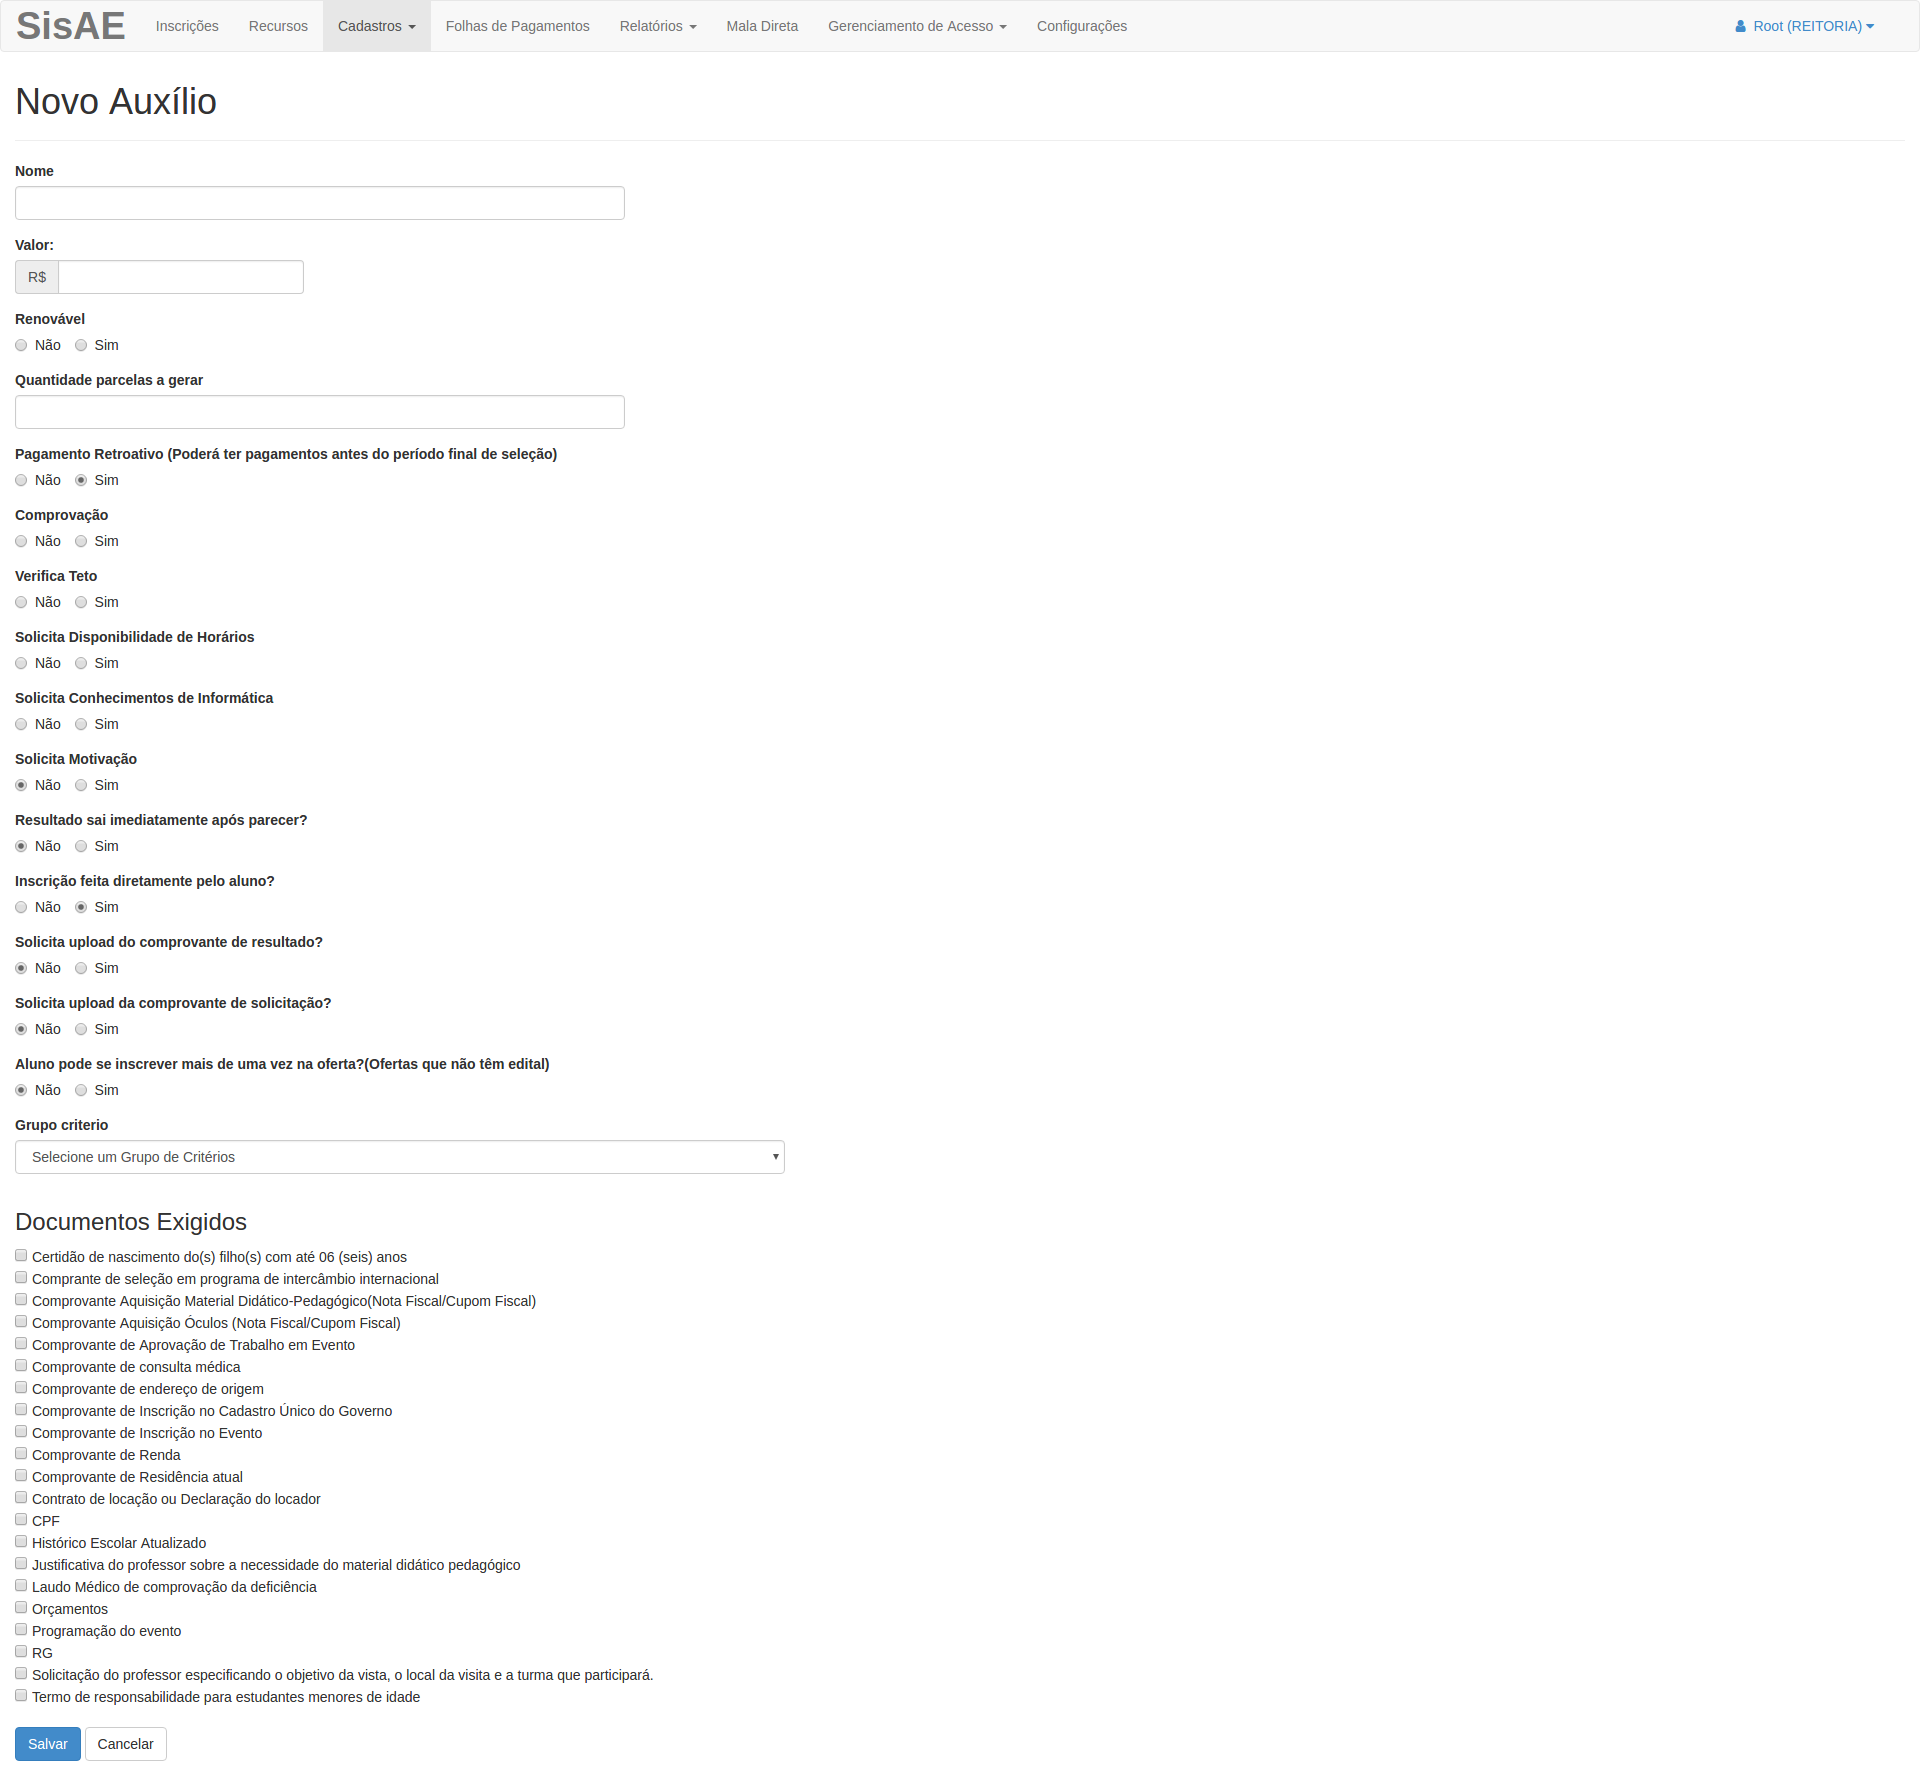1920x1771 pixels.
Task: Tick Comprovante Aquisição Material Didático-Pedagógico
Action: click(x=21, y=1299)
